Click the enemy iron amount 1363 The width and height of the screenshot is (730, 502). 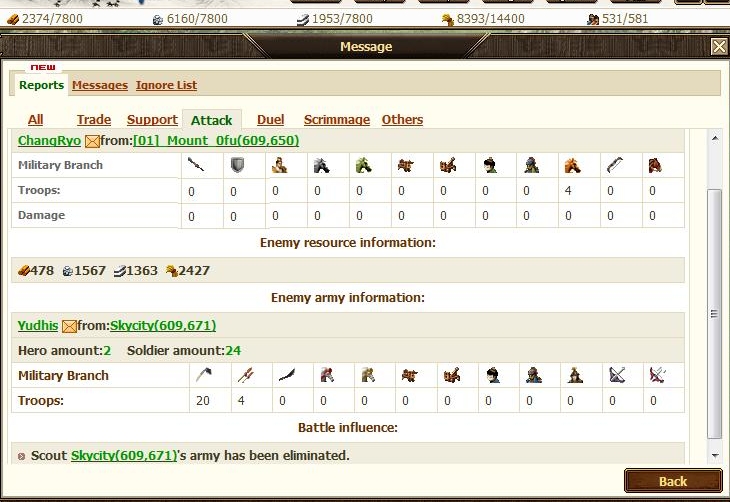pyautogui.click(x=142, y=271)
